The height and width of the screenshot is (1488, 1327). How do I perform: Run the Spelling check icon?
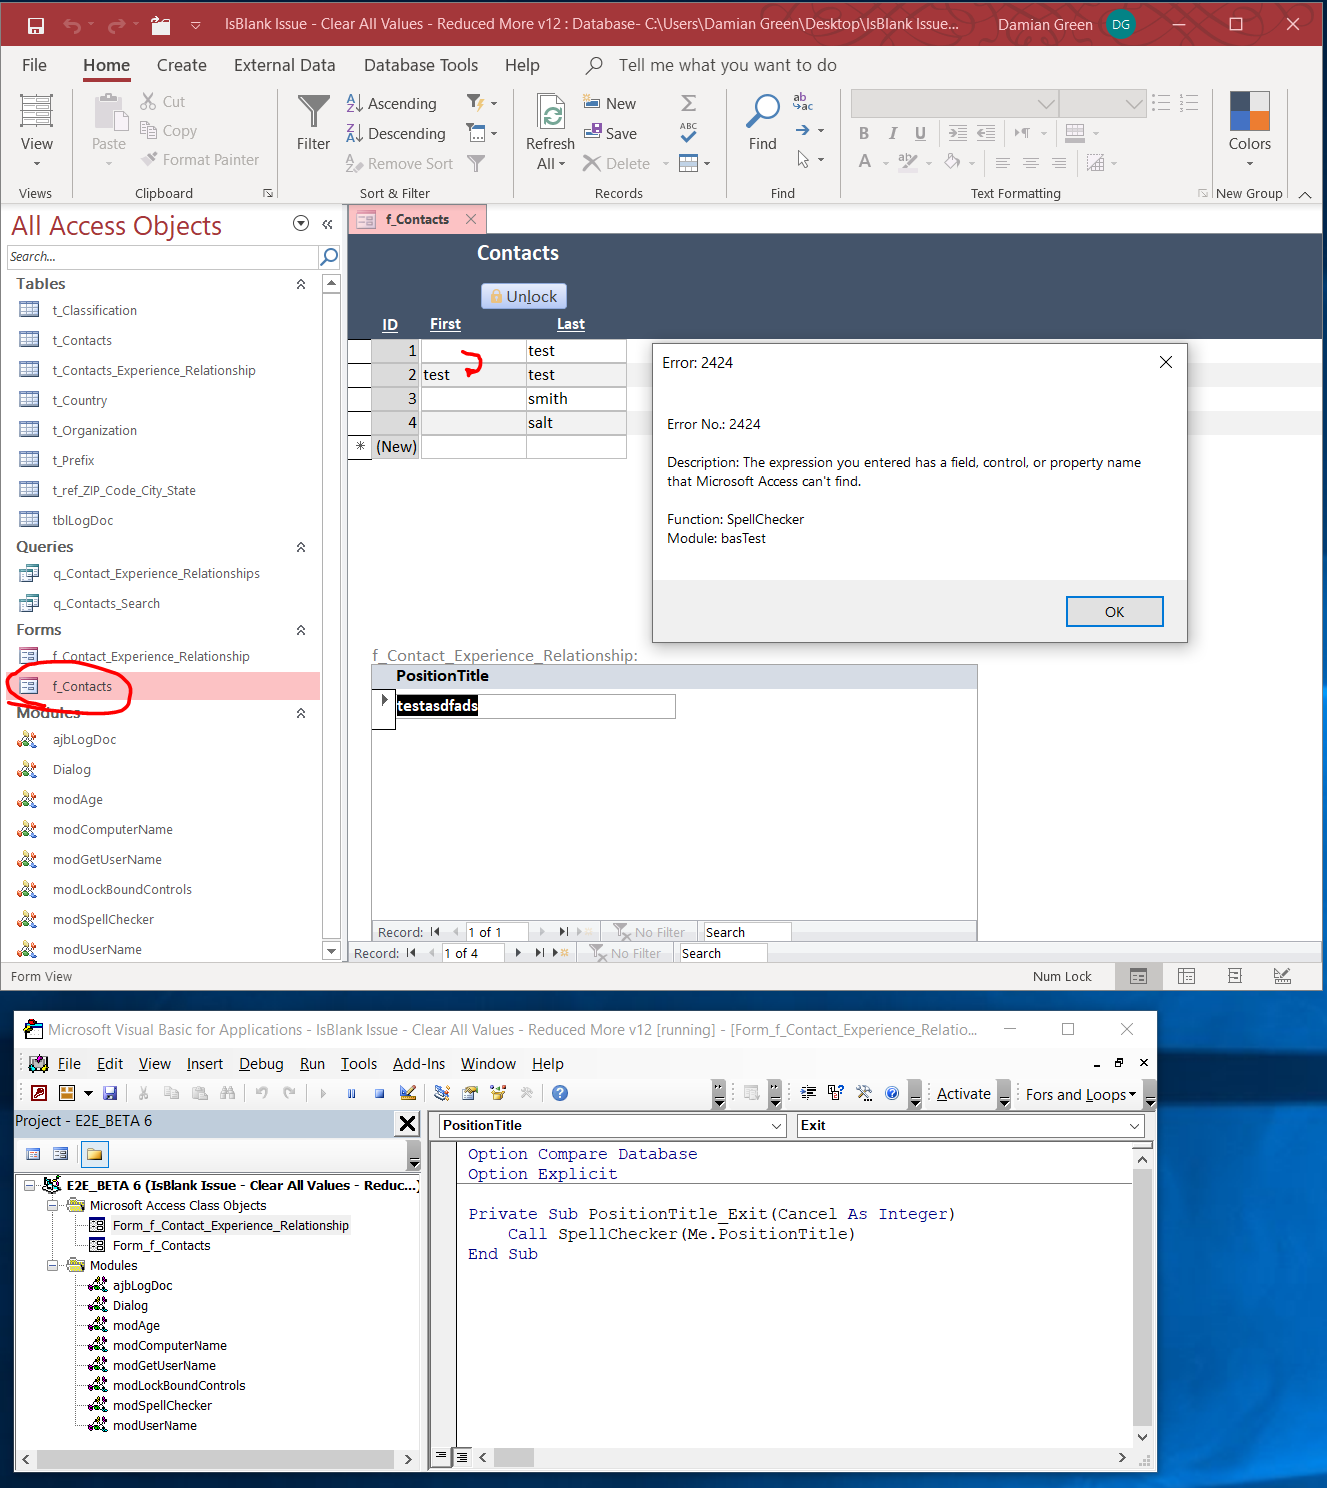pos(689,133)
